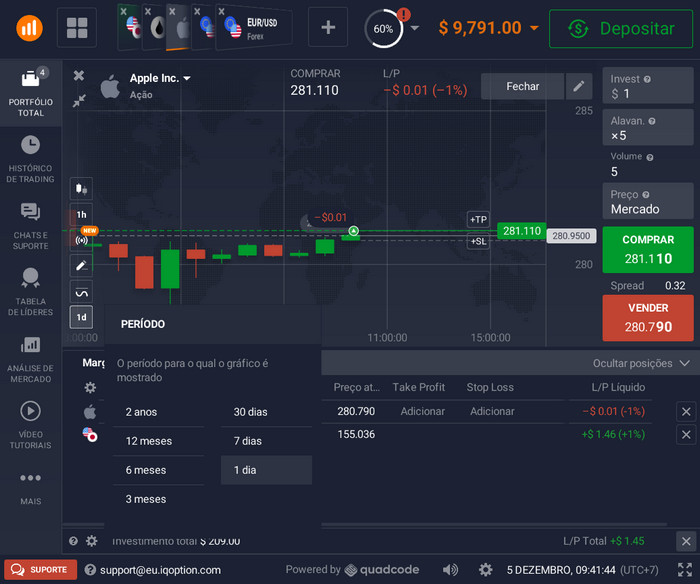
Task: Click the 281.110 price line label
Action: click(521, 231)
